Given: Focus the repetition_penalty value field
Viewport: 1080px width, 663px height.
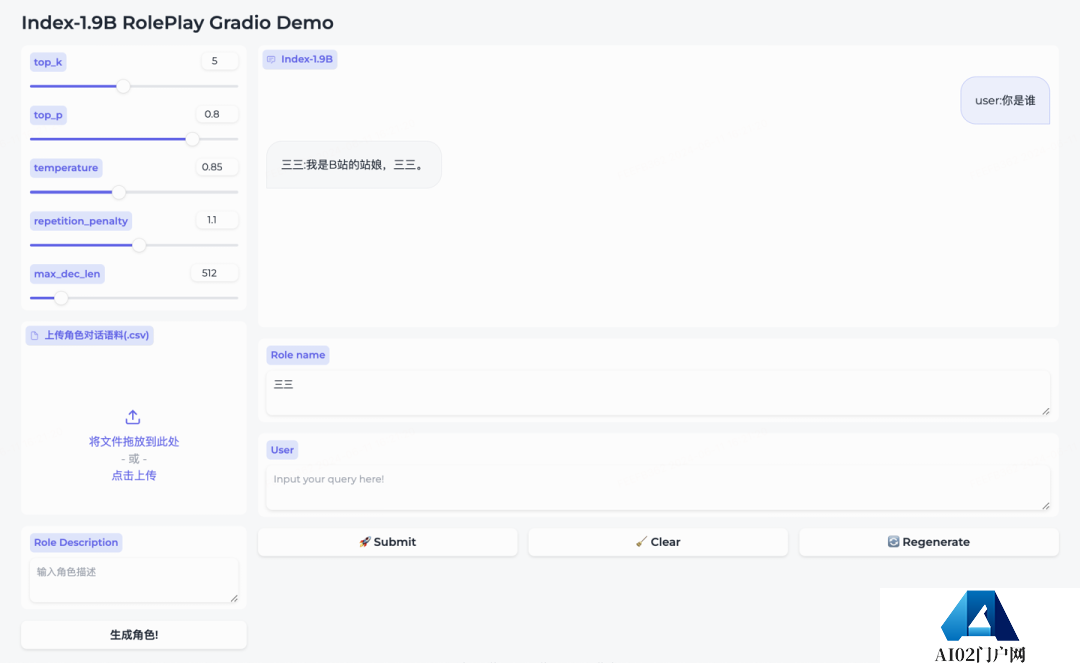Looking at the screenshot, I should (218, 220).
